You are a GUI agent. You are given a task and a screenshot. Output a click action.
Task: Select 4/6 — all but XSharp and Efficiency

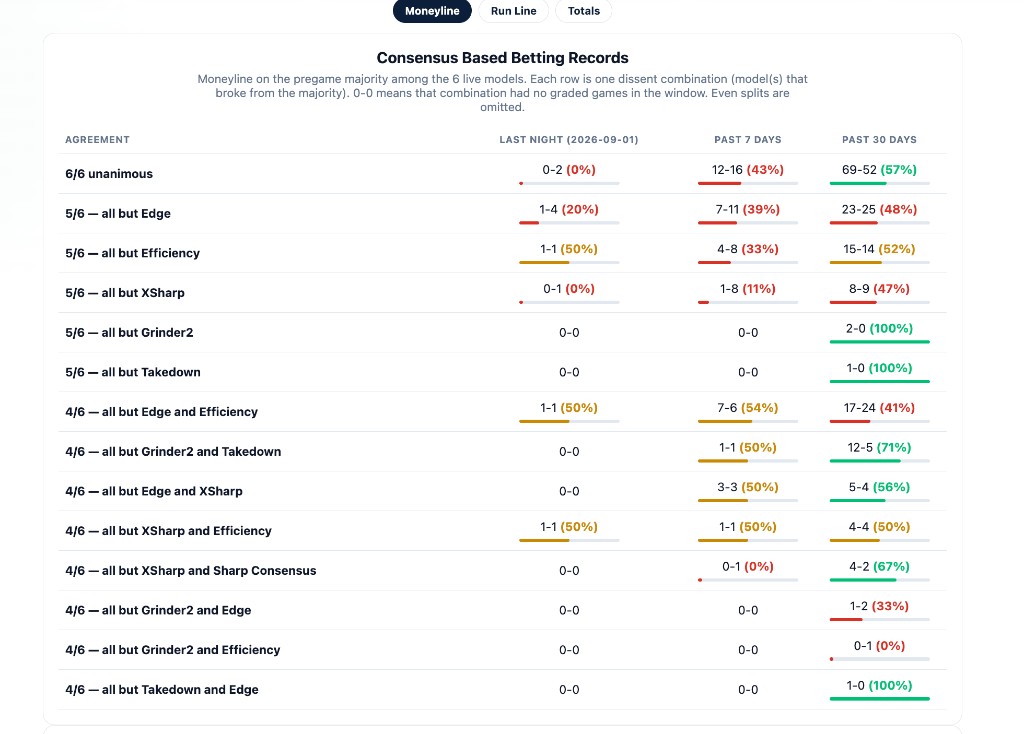[168, 531]
